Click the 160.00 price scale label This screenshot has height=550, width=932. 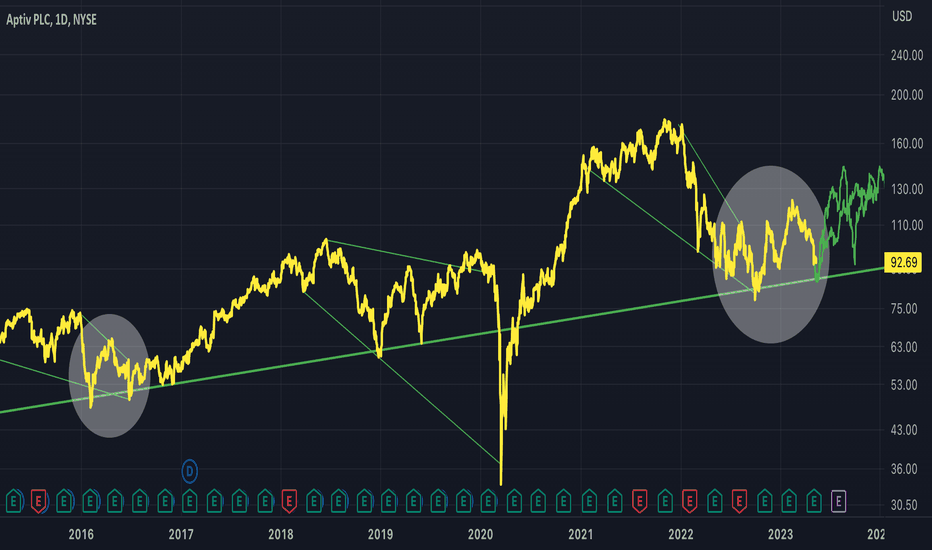click(906, 143)
